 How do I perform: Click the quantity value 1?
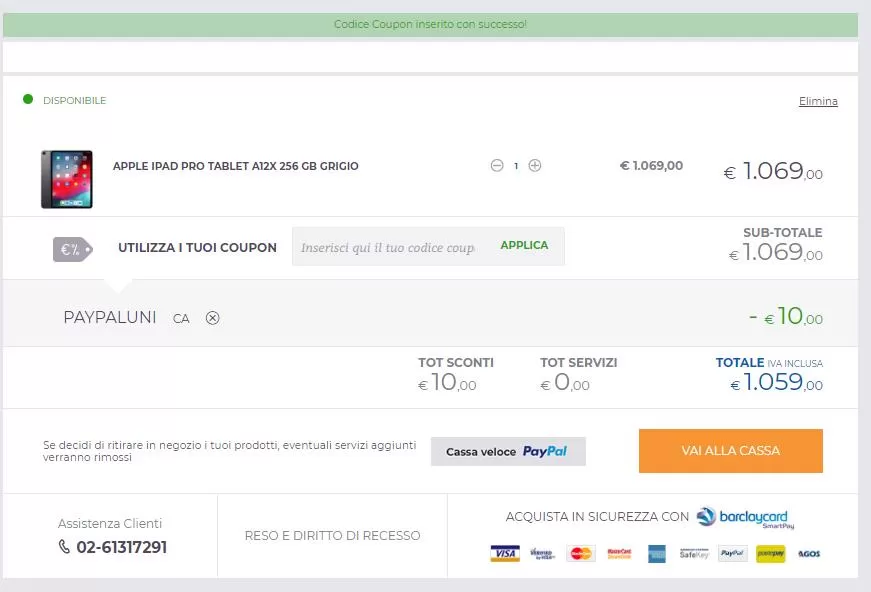(516, 165)
